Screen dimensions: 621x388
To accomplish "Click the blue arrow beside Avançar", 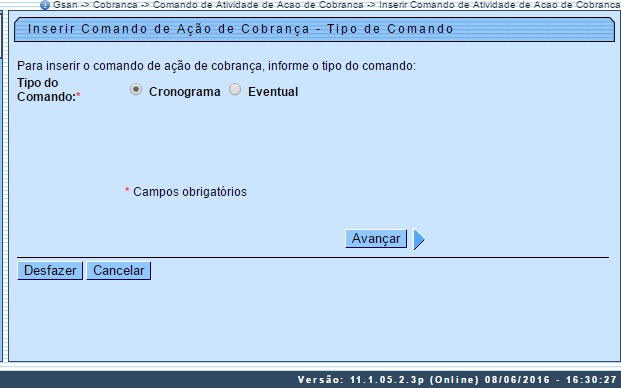I will pos(419,239).
